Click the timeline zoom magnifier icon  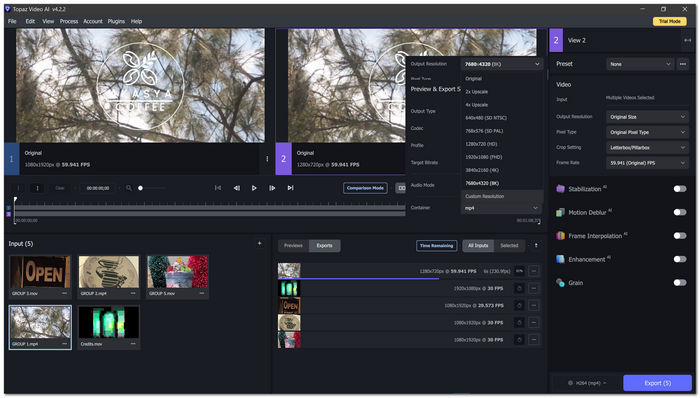[129, 188]
